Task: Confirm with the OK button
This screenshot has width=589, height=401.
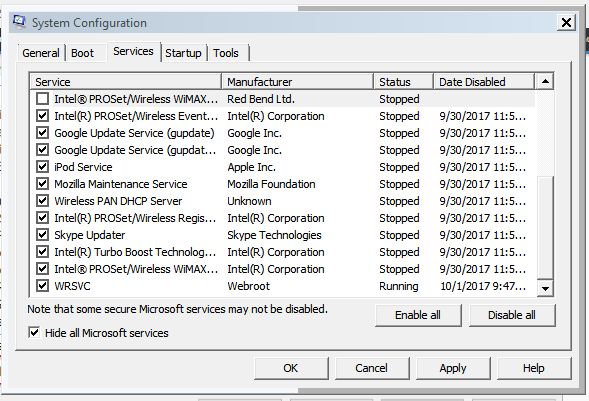Action: click(x=291, y=368)
